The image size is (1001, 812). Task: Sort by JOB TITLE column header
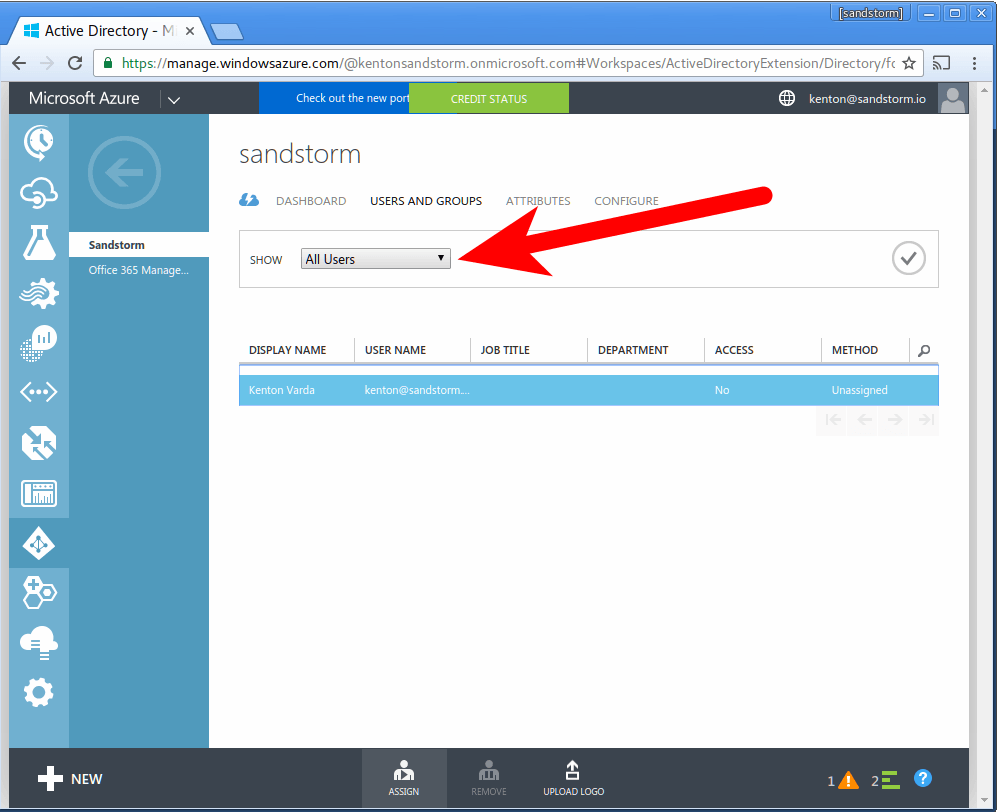[x=505, y=350]
